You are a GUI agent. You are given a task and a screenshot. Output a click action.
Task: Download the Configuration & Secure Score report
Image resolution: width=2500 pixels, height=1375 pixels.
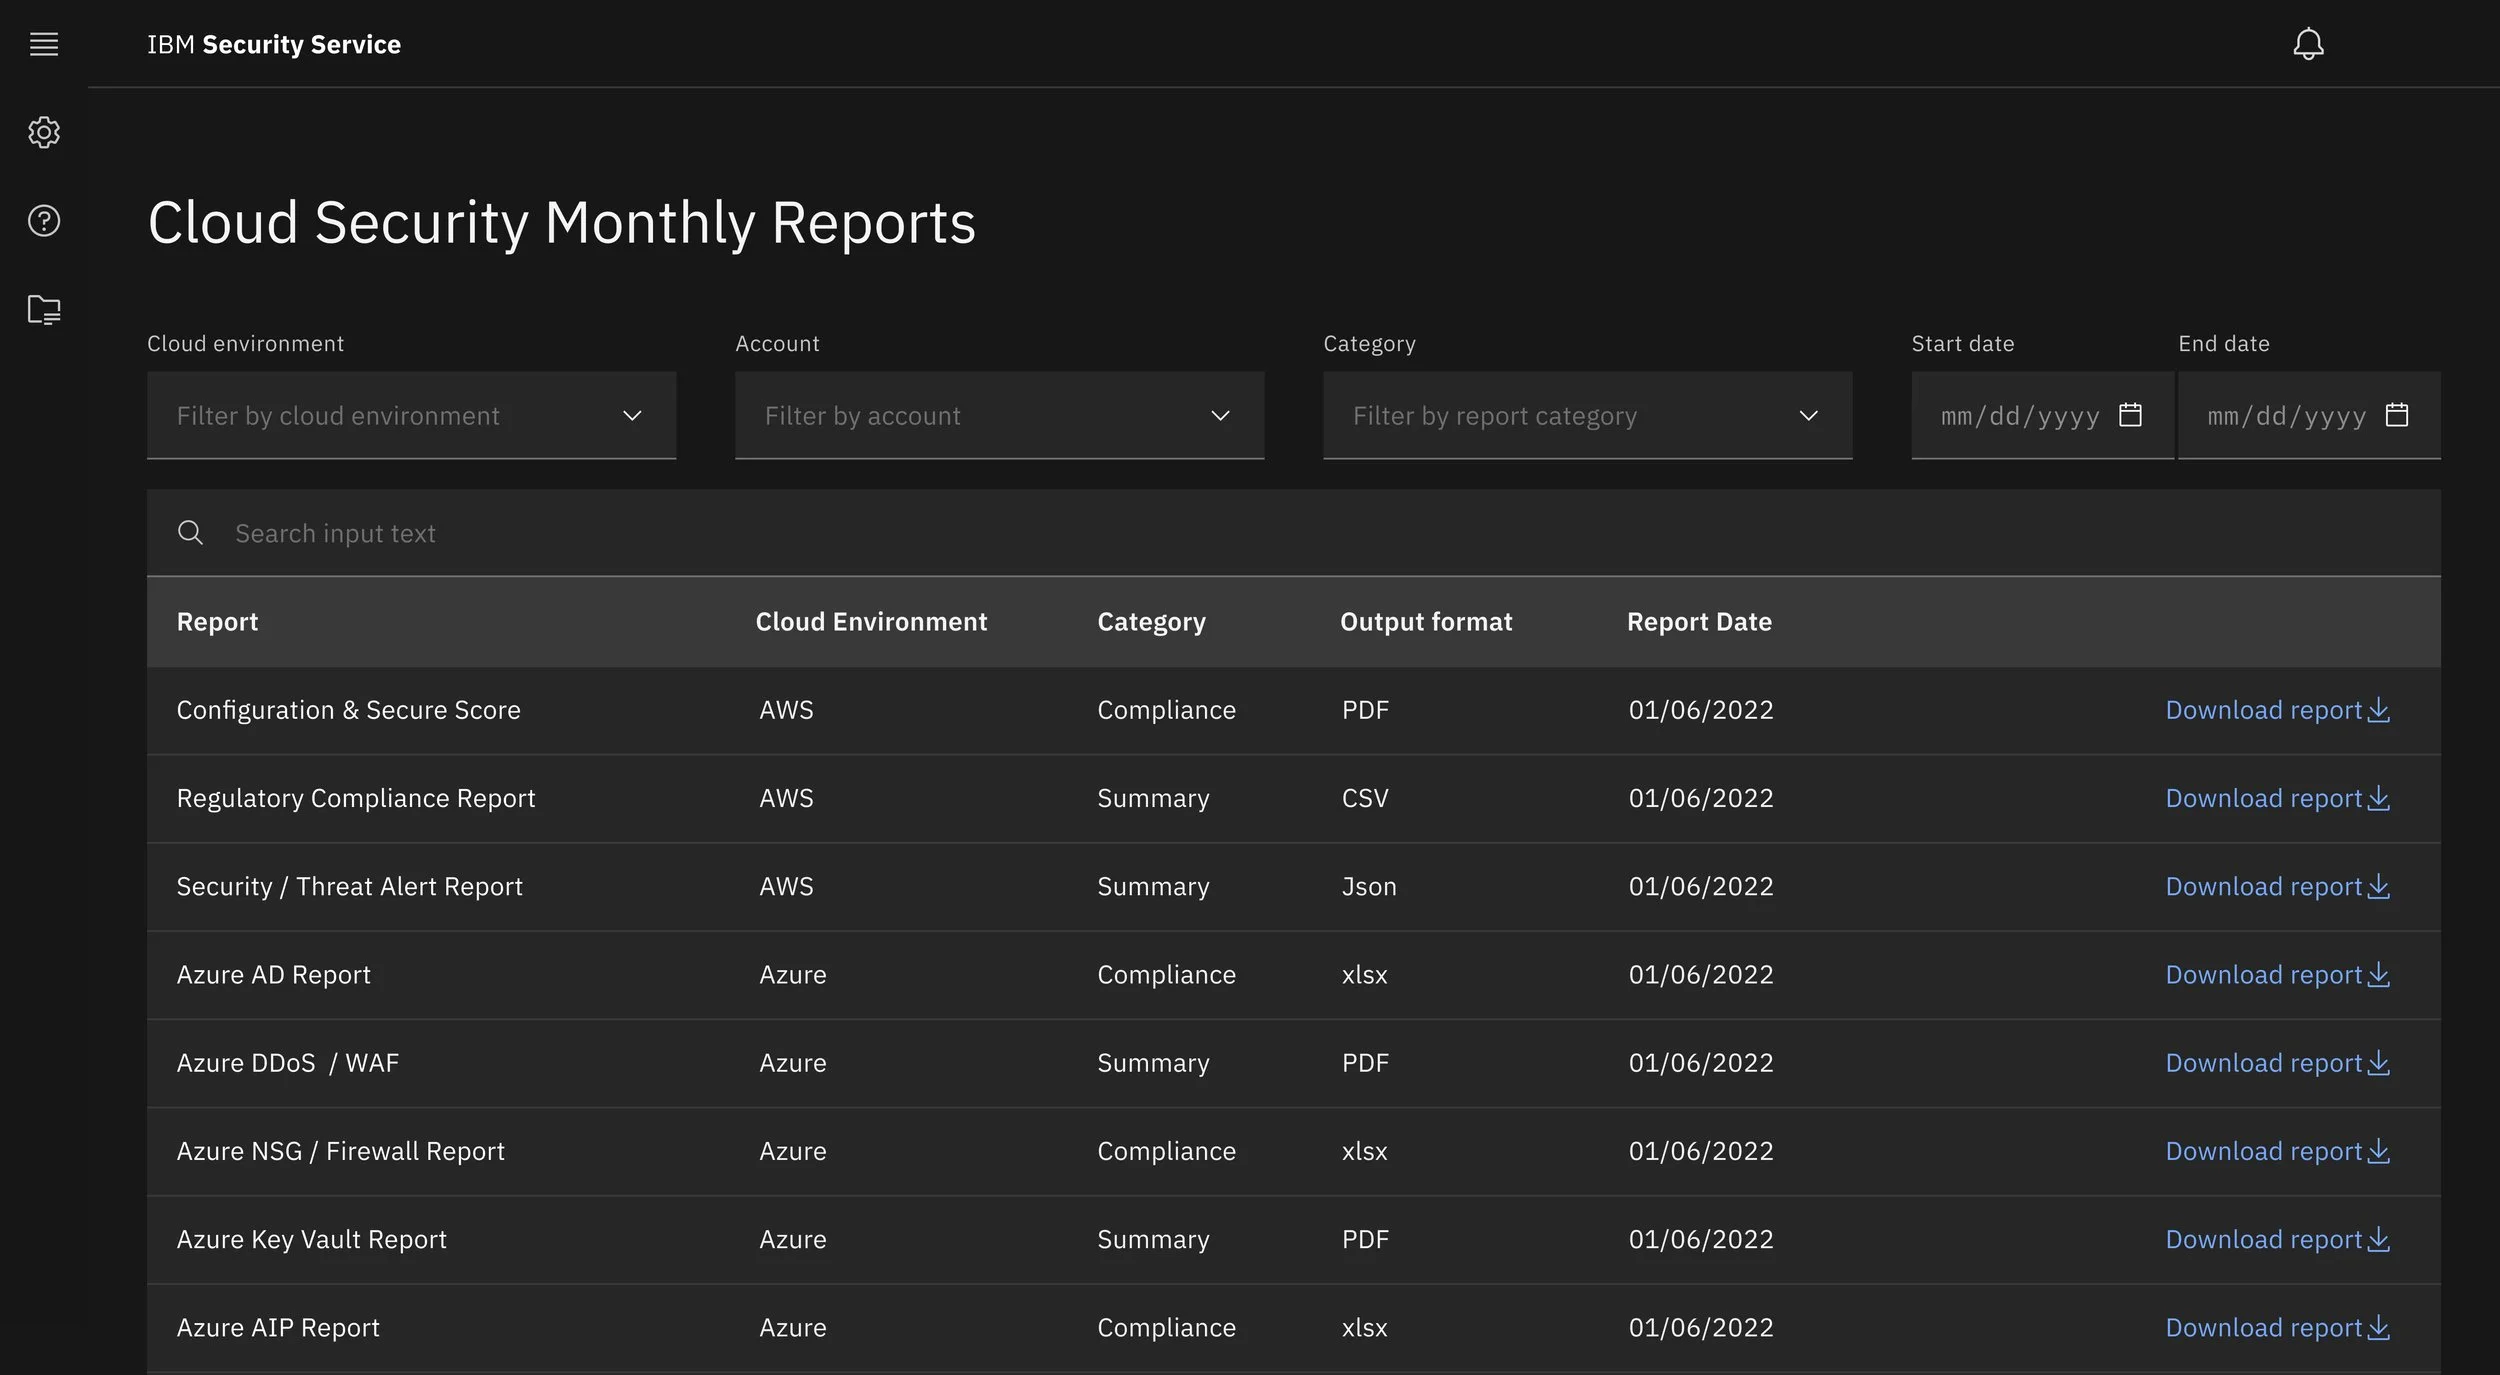click(2277, 710)
